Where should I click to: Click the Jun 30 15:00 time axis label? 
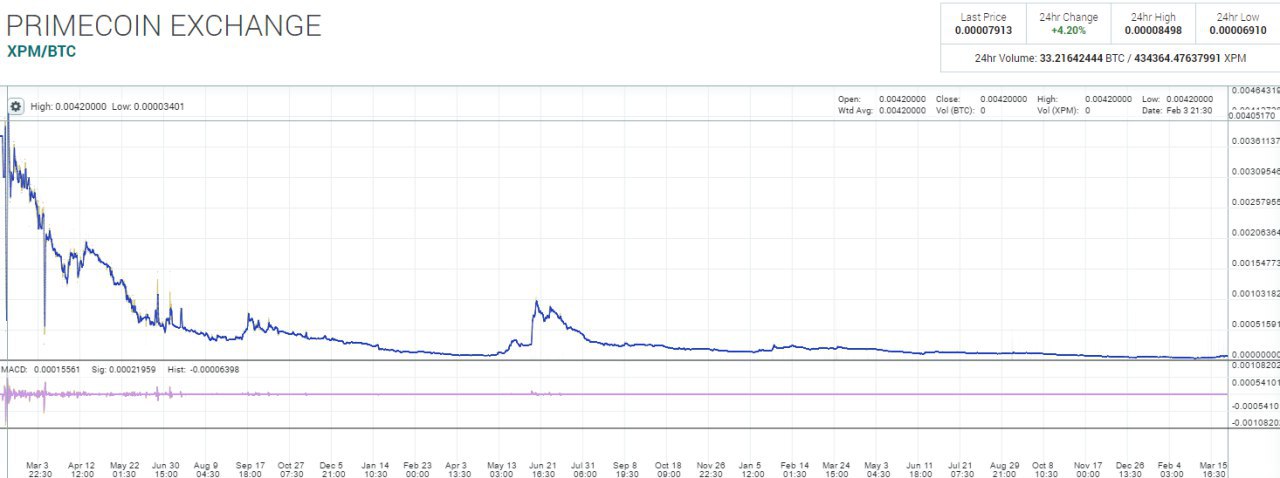(x=166, y=470)
